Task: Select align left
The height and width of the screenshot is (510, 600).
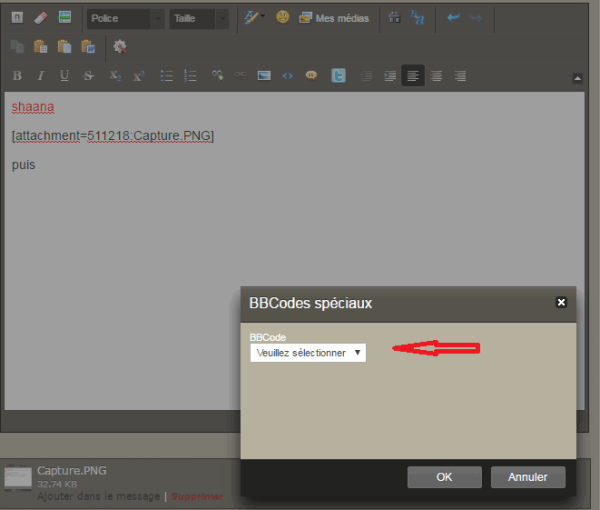Action: [x=413, y=76]
